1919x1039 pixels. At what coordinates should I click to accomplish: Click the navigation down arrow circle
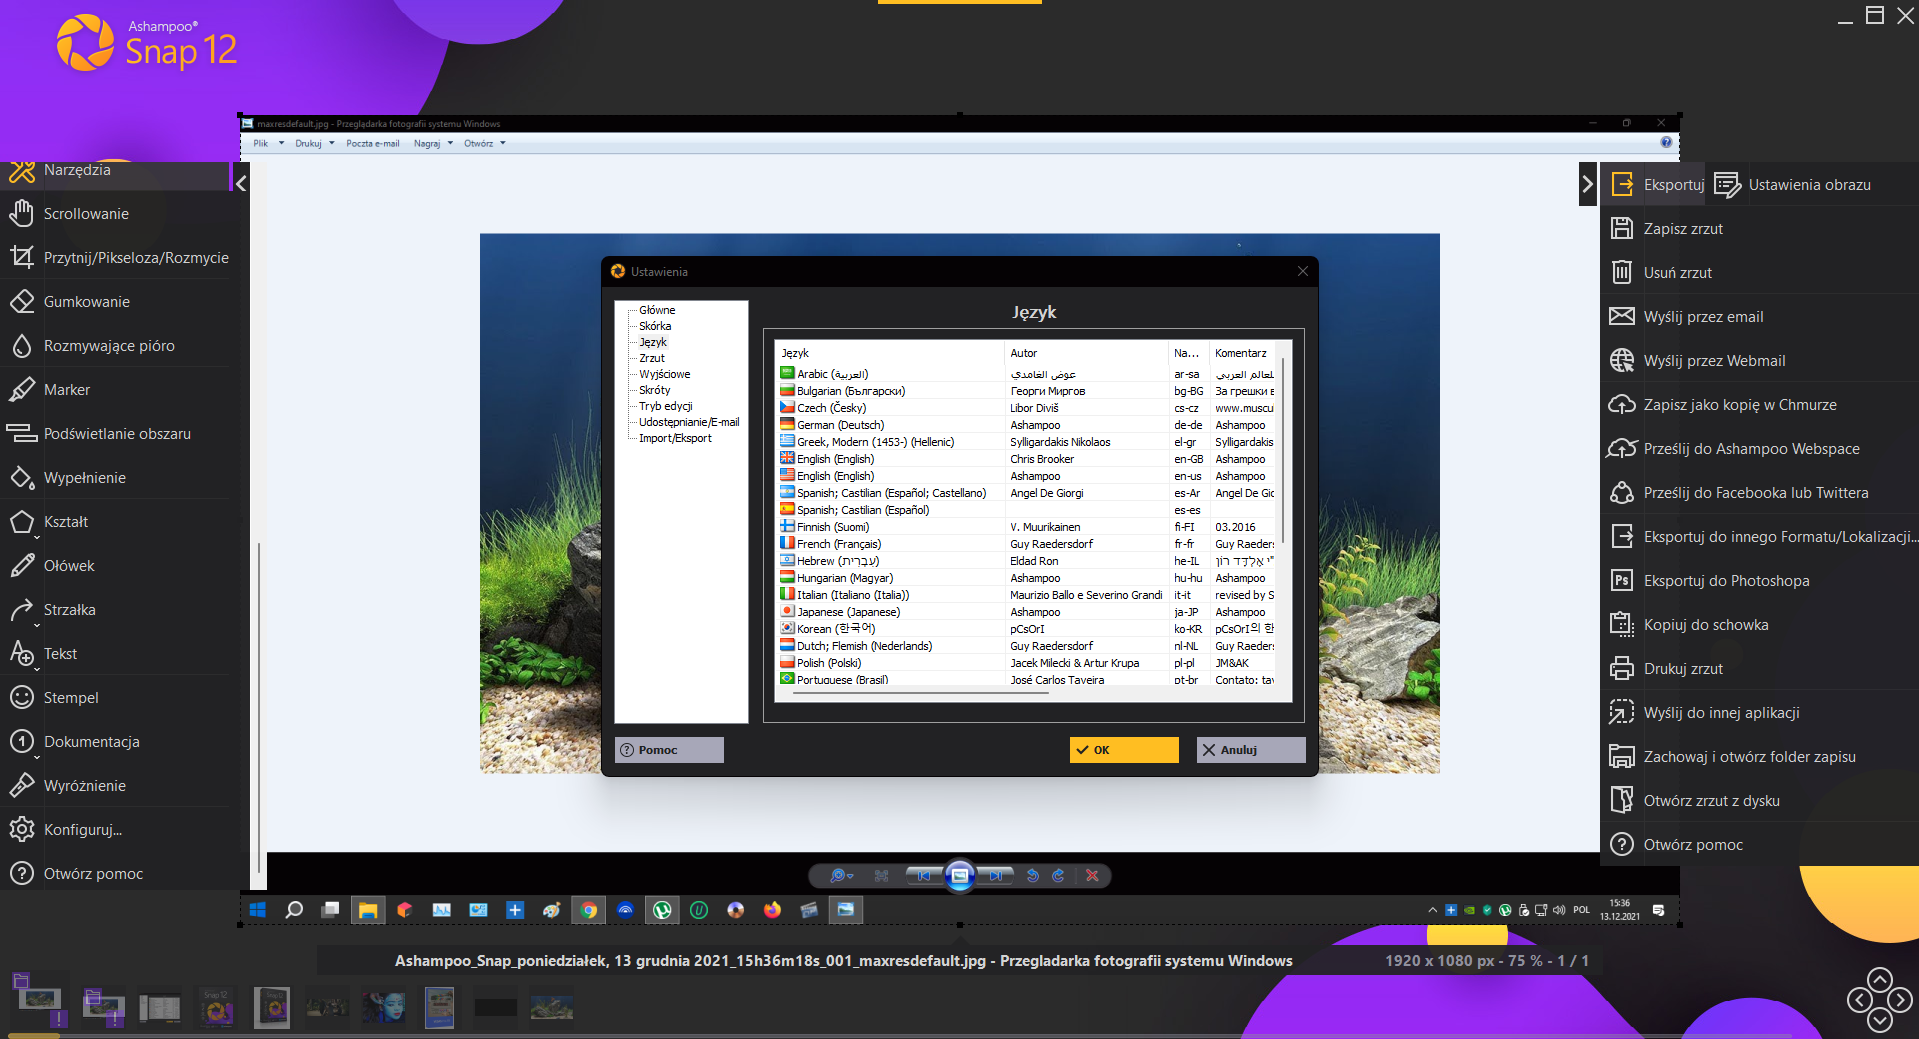(x=1880, y=1020)
